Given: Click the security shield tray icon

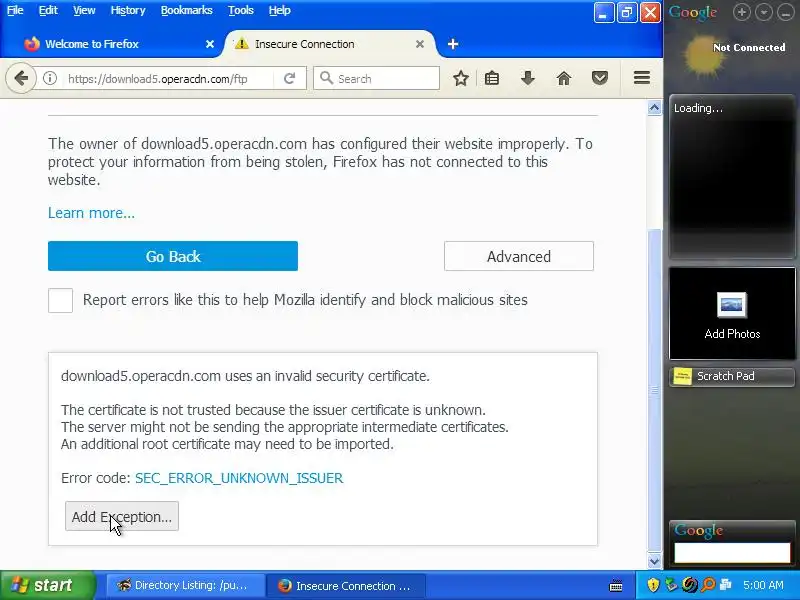Looking at the screenshot, I should [653, 585].
